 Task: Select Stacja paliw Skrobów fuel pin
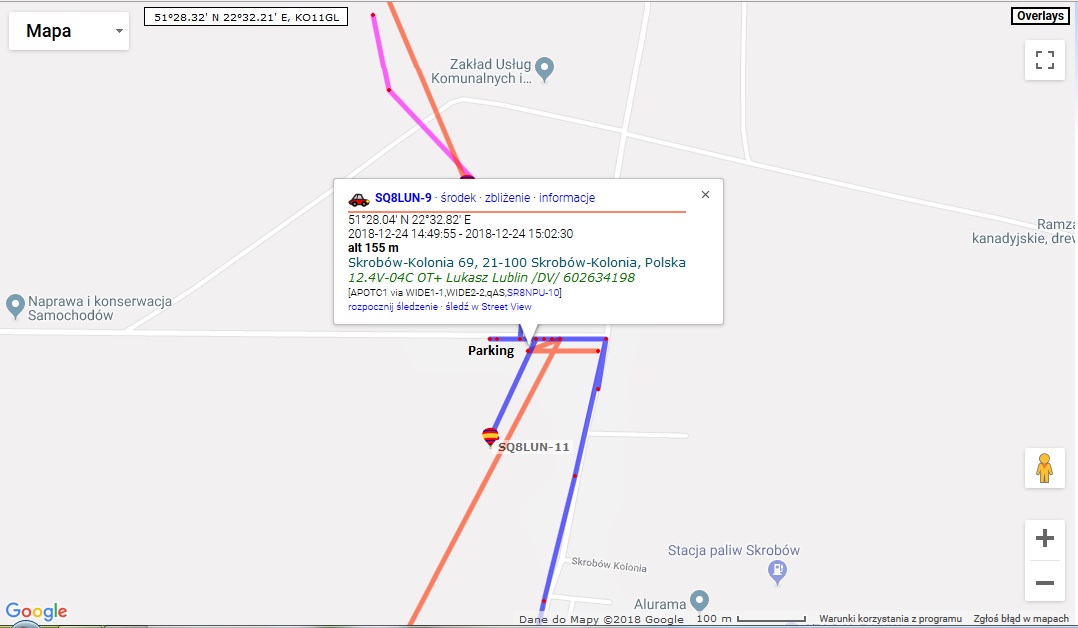[x=777, y=572]
